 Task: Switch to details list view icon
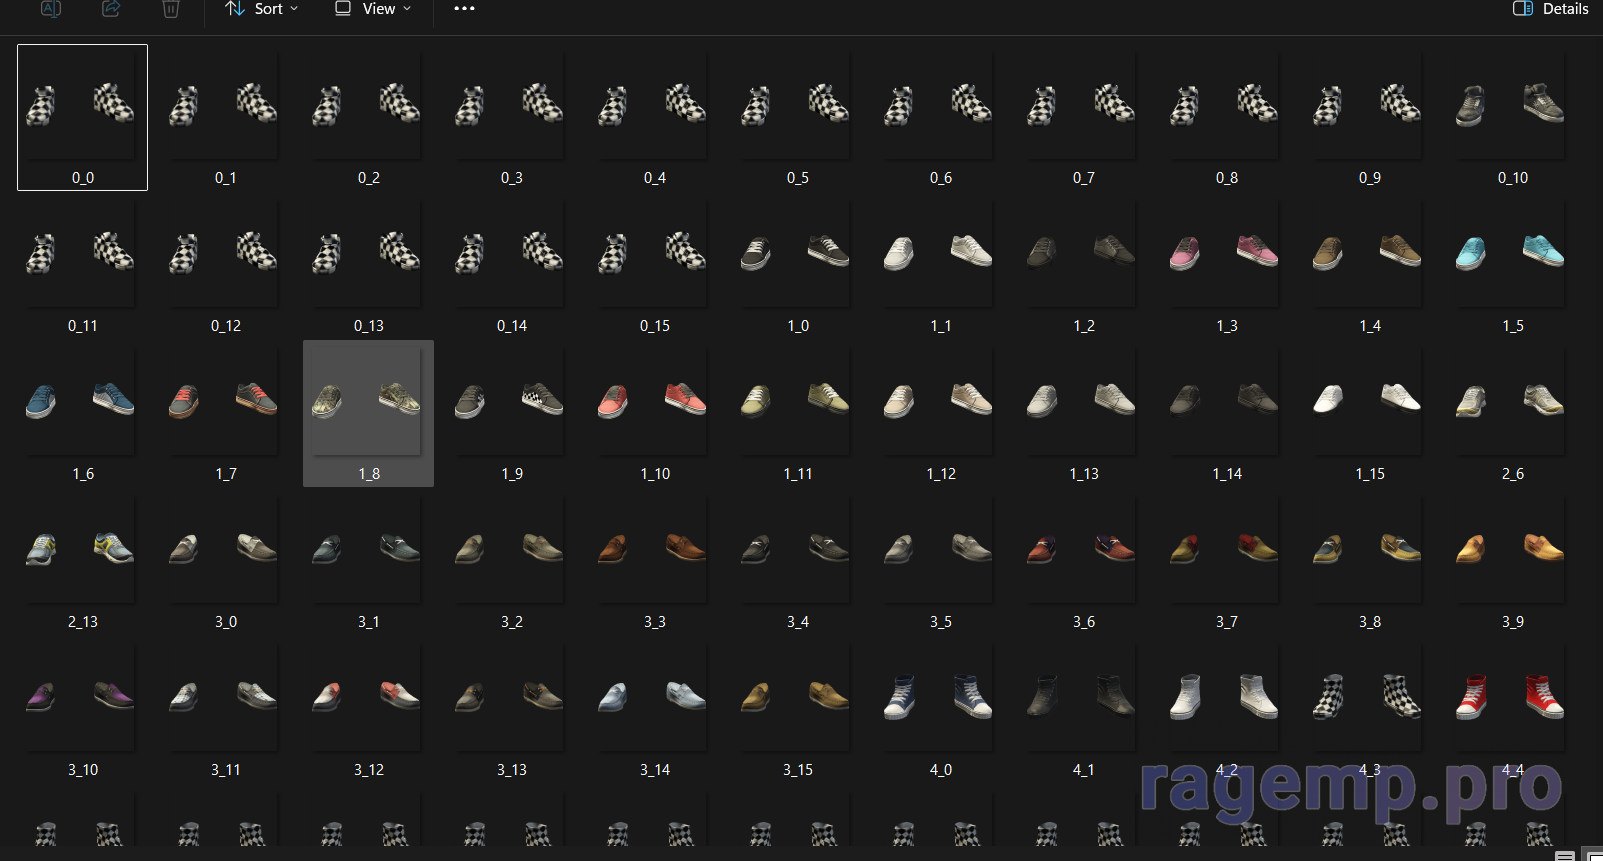tap(1565, 855)
